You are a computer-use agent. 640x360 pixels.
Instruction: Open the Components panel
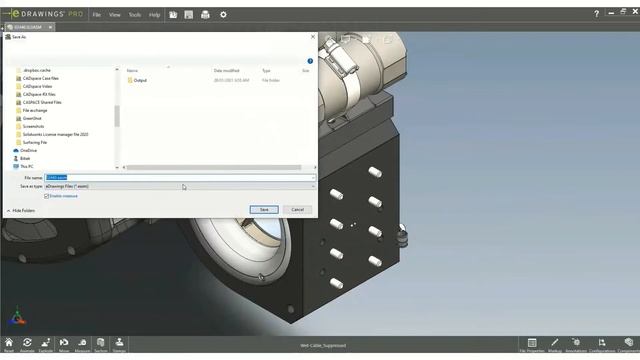[x=629, y=345]
